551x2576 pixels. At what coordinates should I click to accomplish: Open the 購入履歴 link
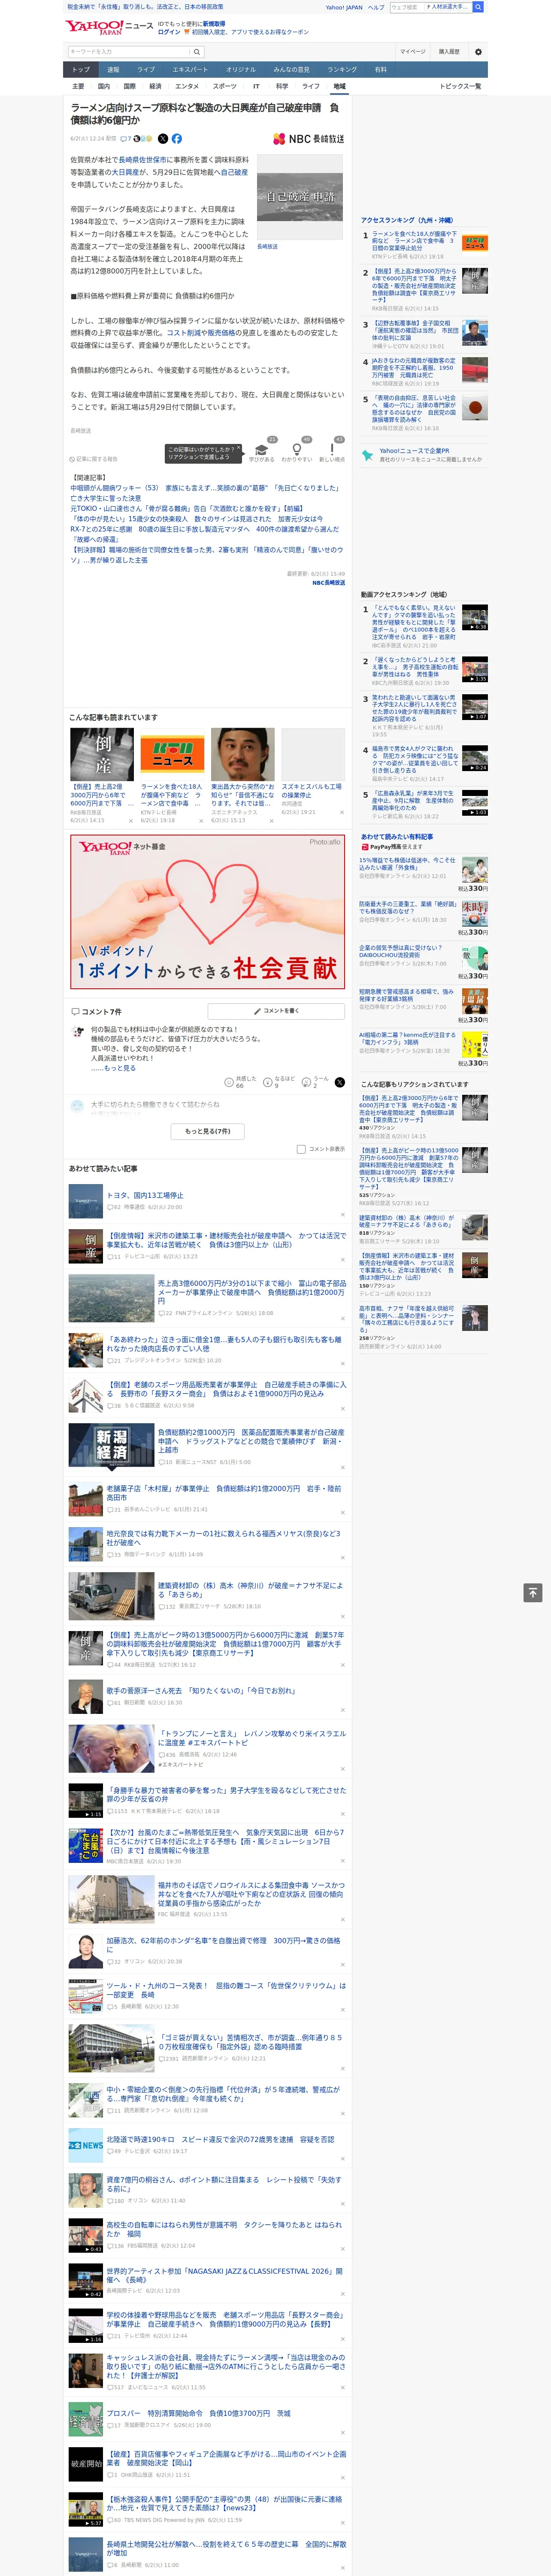[449, 52]
